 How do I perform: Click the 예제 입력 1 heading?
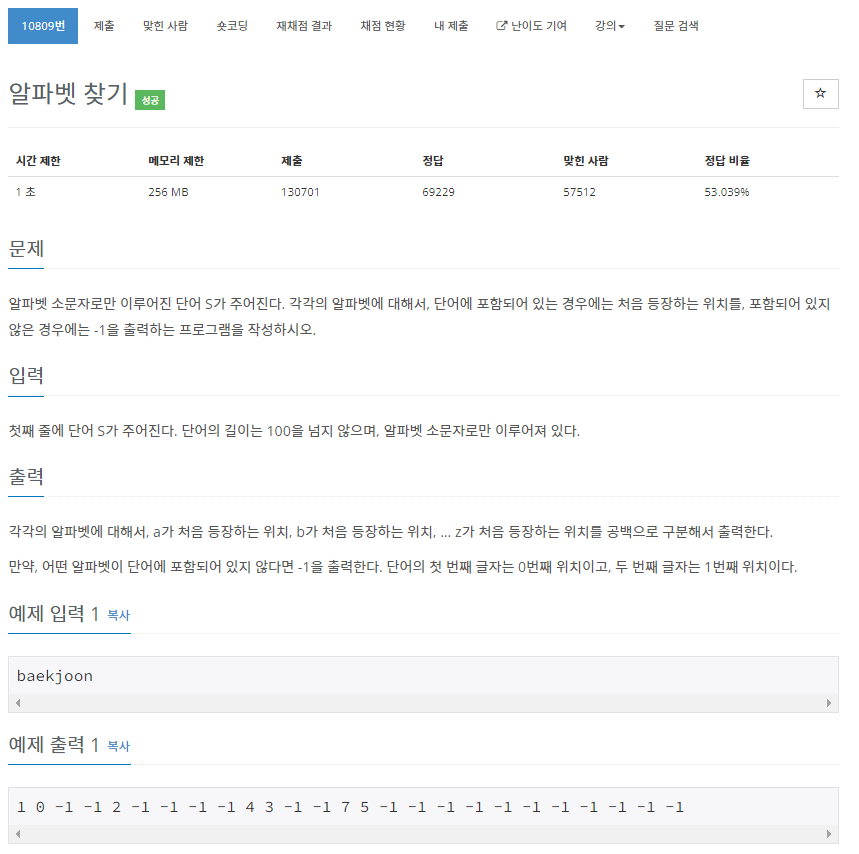(54, 614)
